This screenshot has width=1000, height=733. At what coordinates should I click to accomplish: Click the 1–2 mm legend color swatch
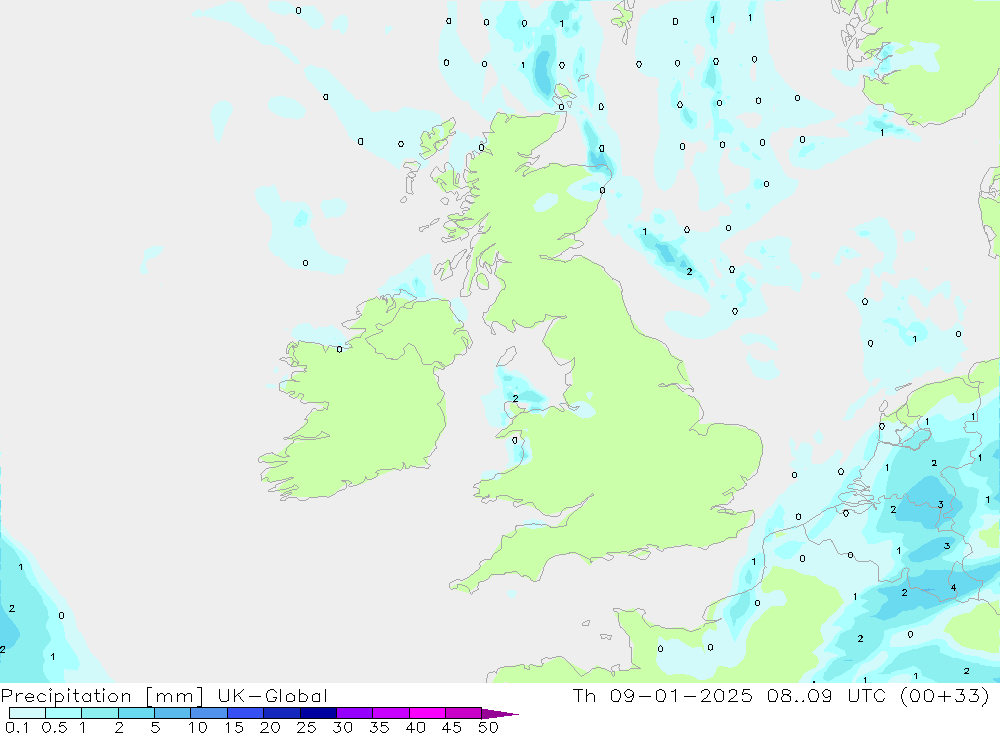pos(100,713)
